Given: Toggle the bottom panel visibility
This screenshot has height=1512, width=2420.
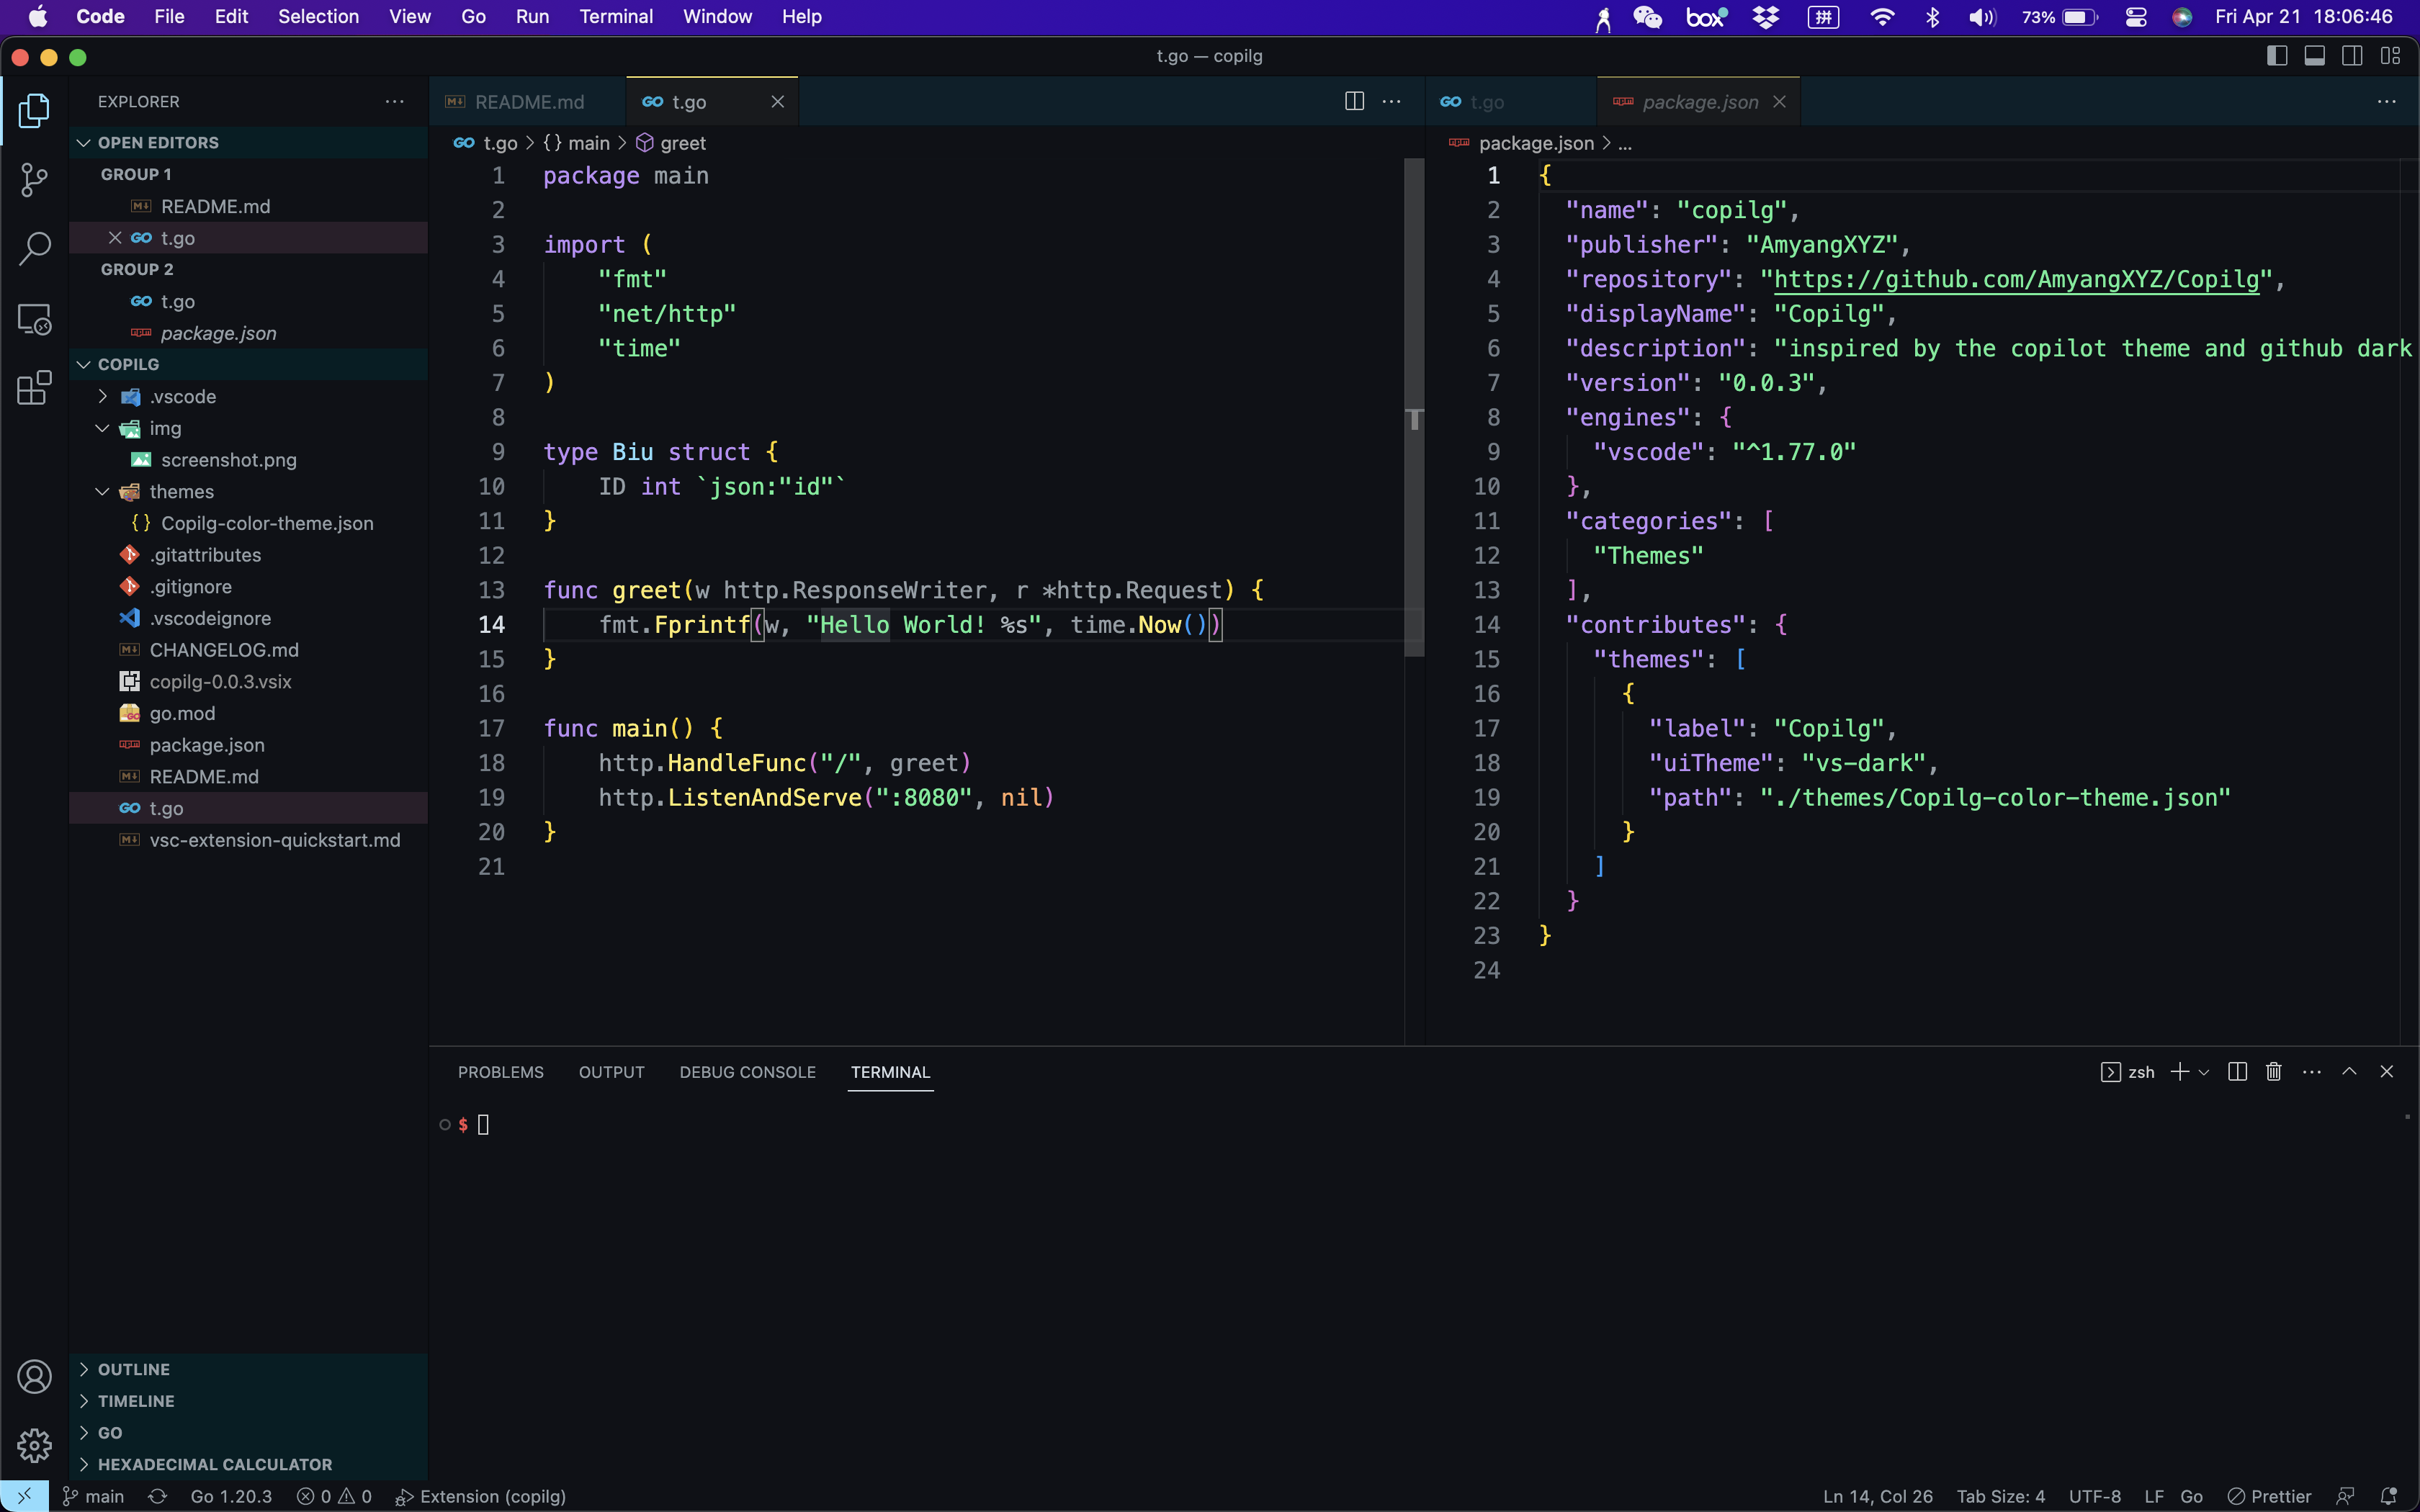Looking at the screenshot, I should 2314,56.
